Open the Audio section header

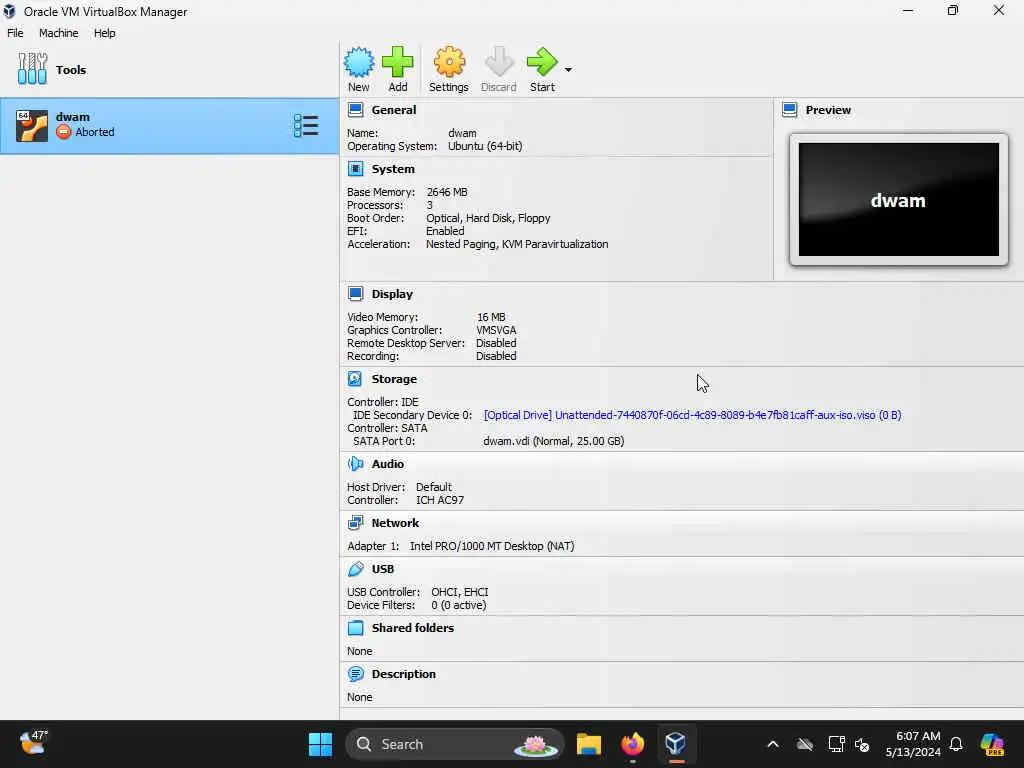click(387, 464)
